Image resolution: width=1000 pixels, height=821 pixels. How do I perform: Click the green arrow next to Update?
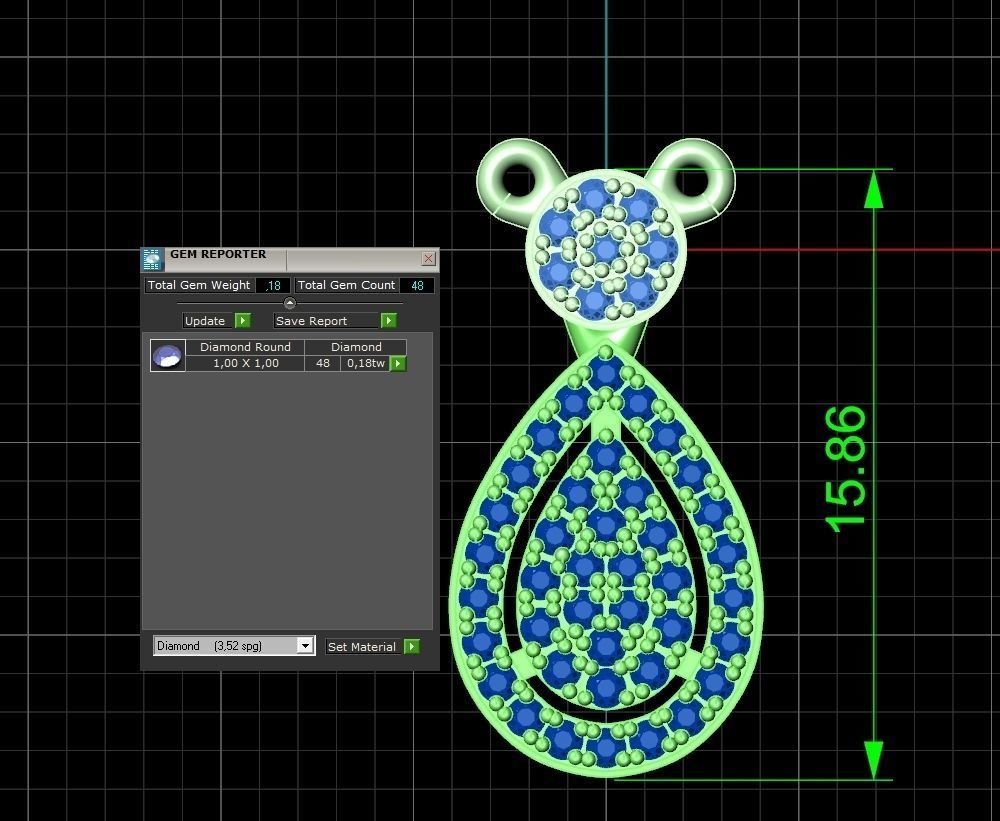click(243, 321)
